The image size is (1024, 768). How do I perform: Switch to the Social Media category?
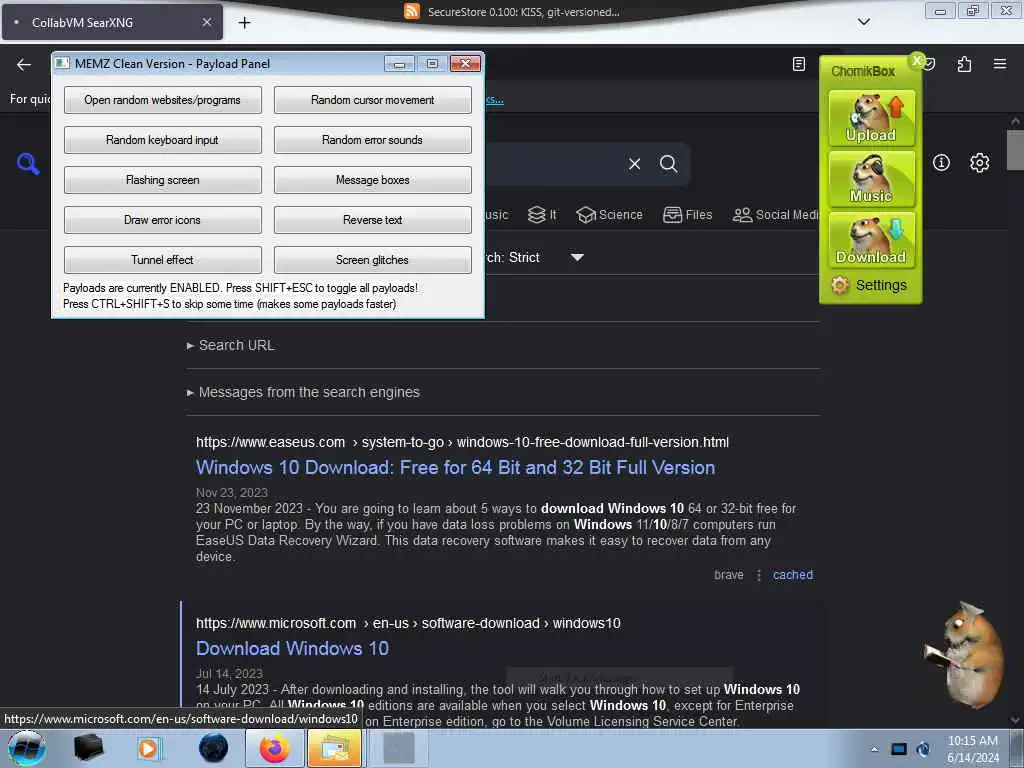pyautogui.click(x=775, y=215)
